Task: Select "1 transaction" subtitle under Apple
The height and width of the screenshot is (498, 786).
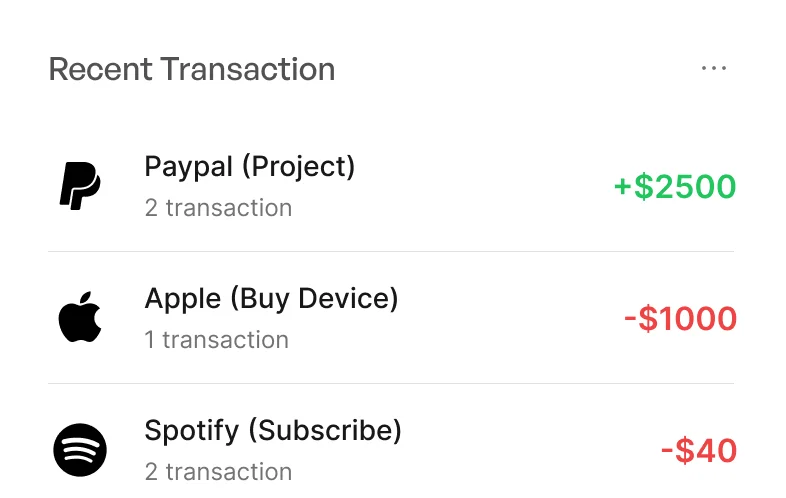Action: tap(216, 340)
